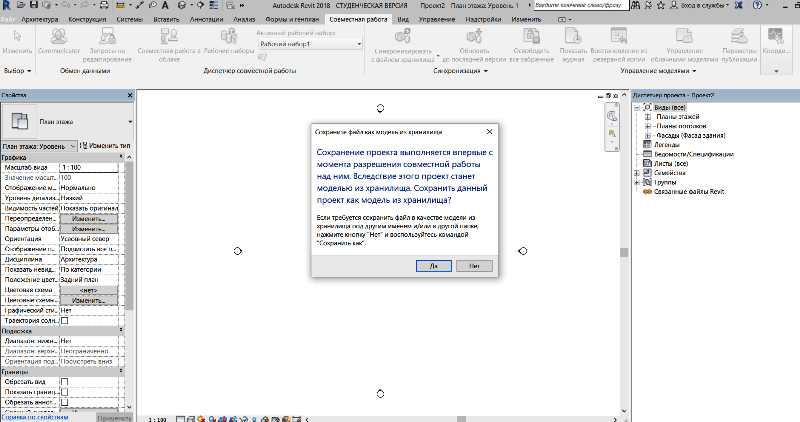Open the Управление ribbon tab

click(437, 19)
